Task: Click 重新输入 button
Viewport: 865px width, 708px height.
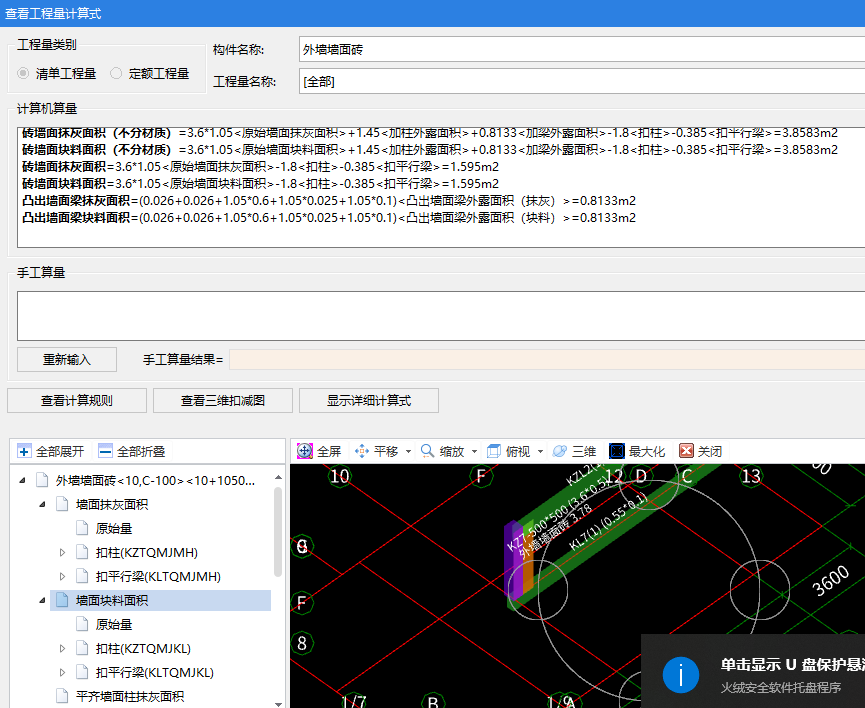Action: pyautogui.click(x=67, y=359)
